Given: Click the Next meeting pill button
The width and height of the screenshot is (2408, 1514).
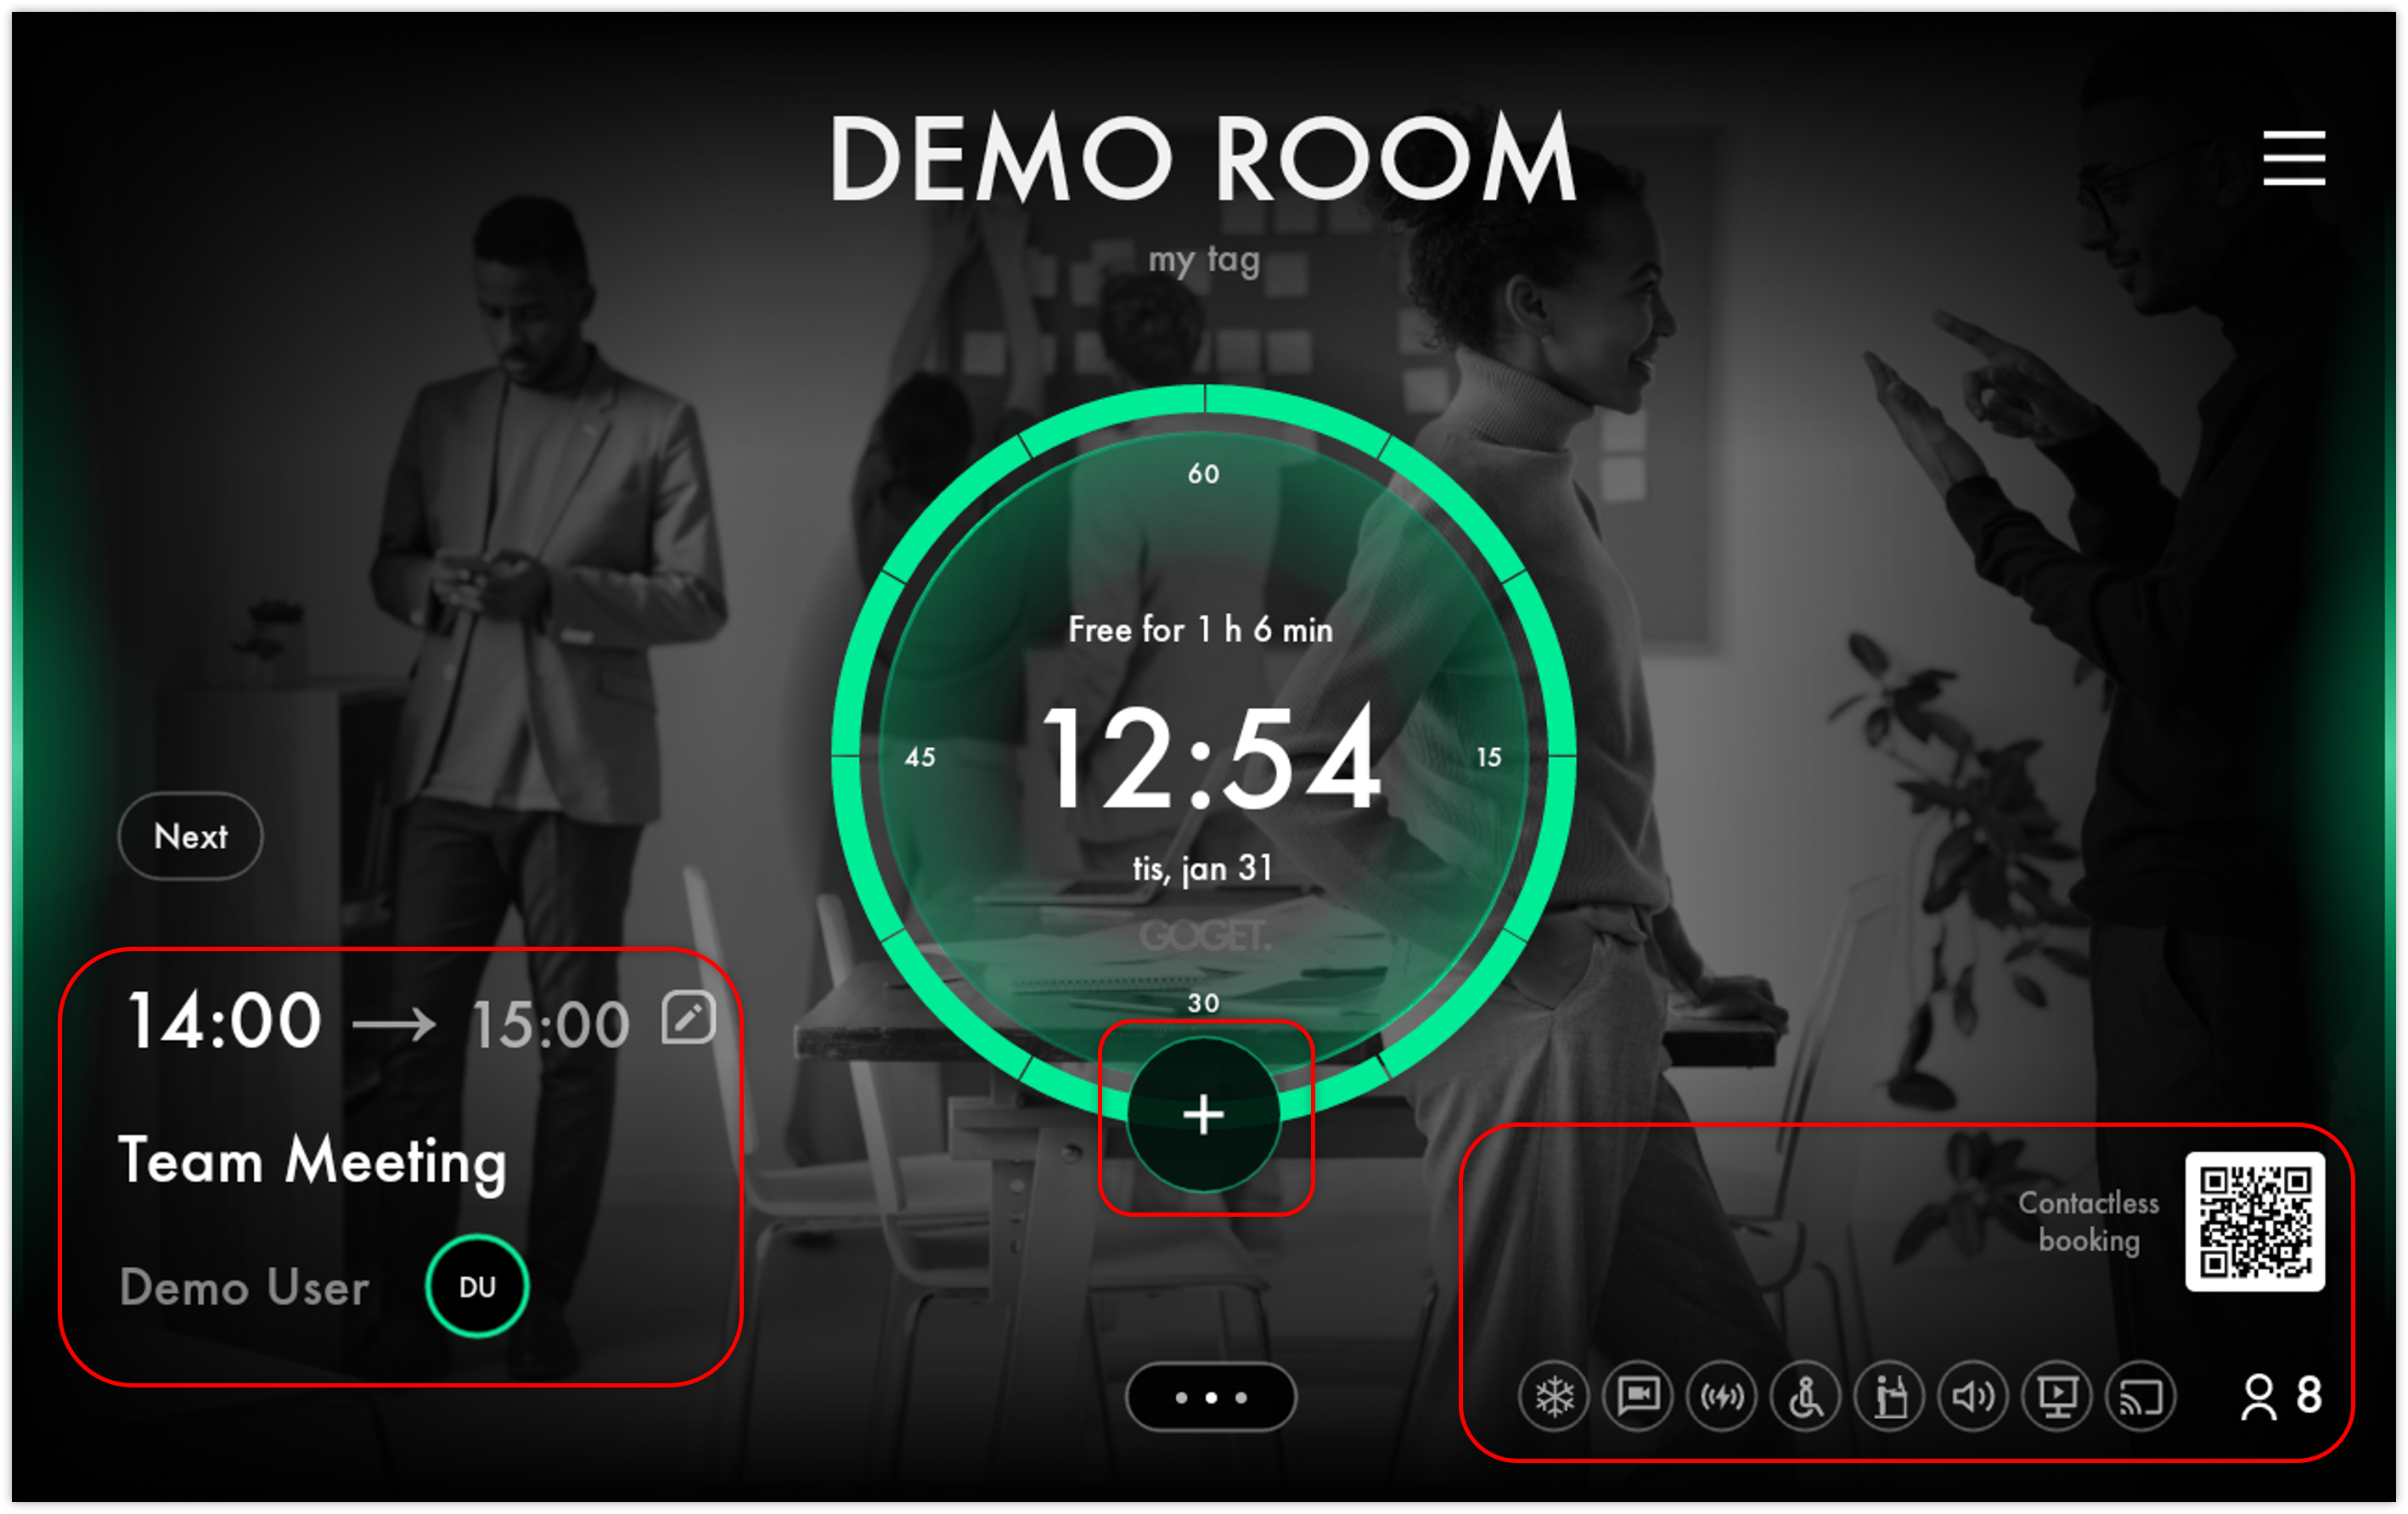Looking at the screenshot, I should pyautogui.click(x=190, y=836).
